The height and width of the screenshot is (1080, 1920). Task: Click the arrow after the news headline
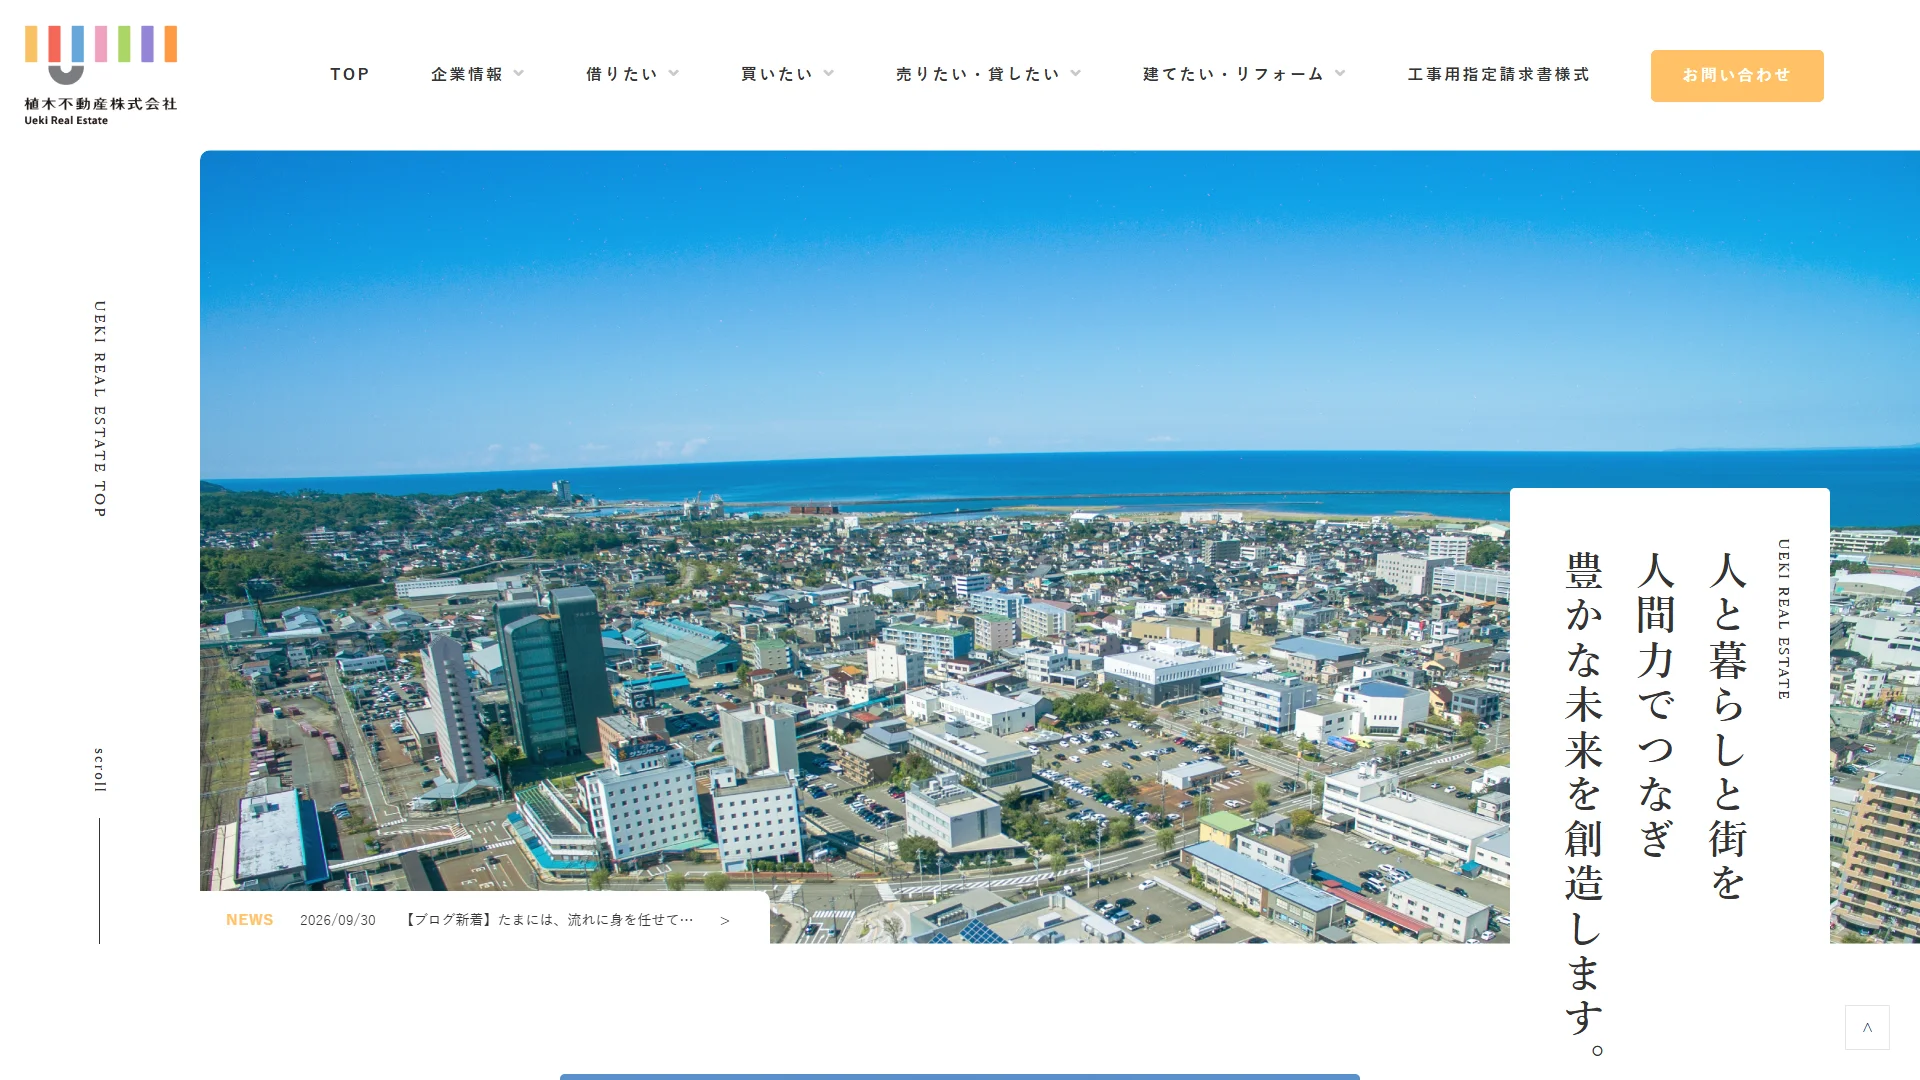pyautogui.click(x=725, y=921)
